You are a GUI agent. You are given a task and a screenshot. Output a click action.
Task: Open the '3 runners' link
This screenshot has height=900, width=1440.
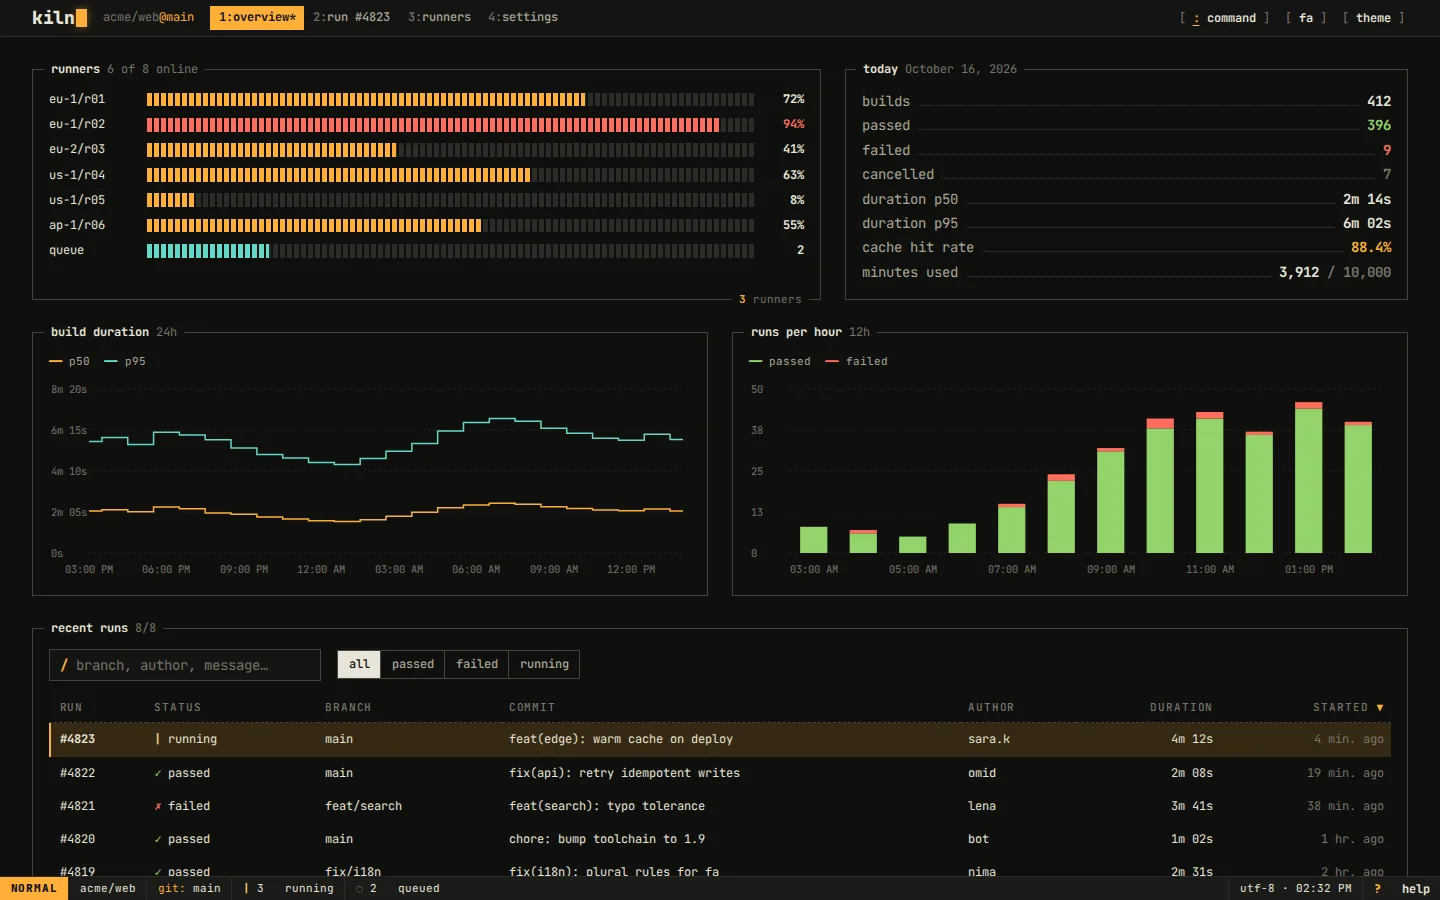click(770, 299)
